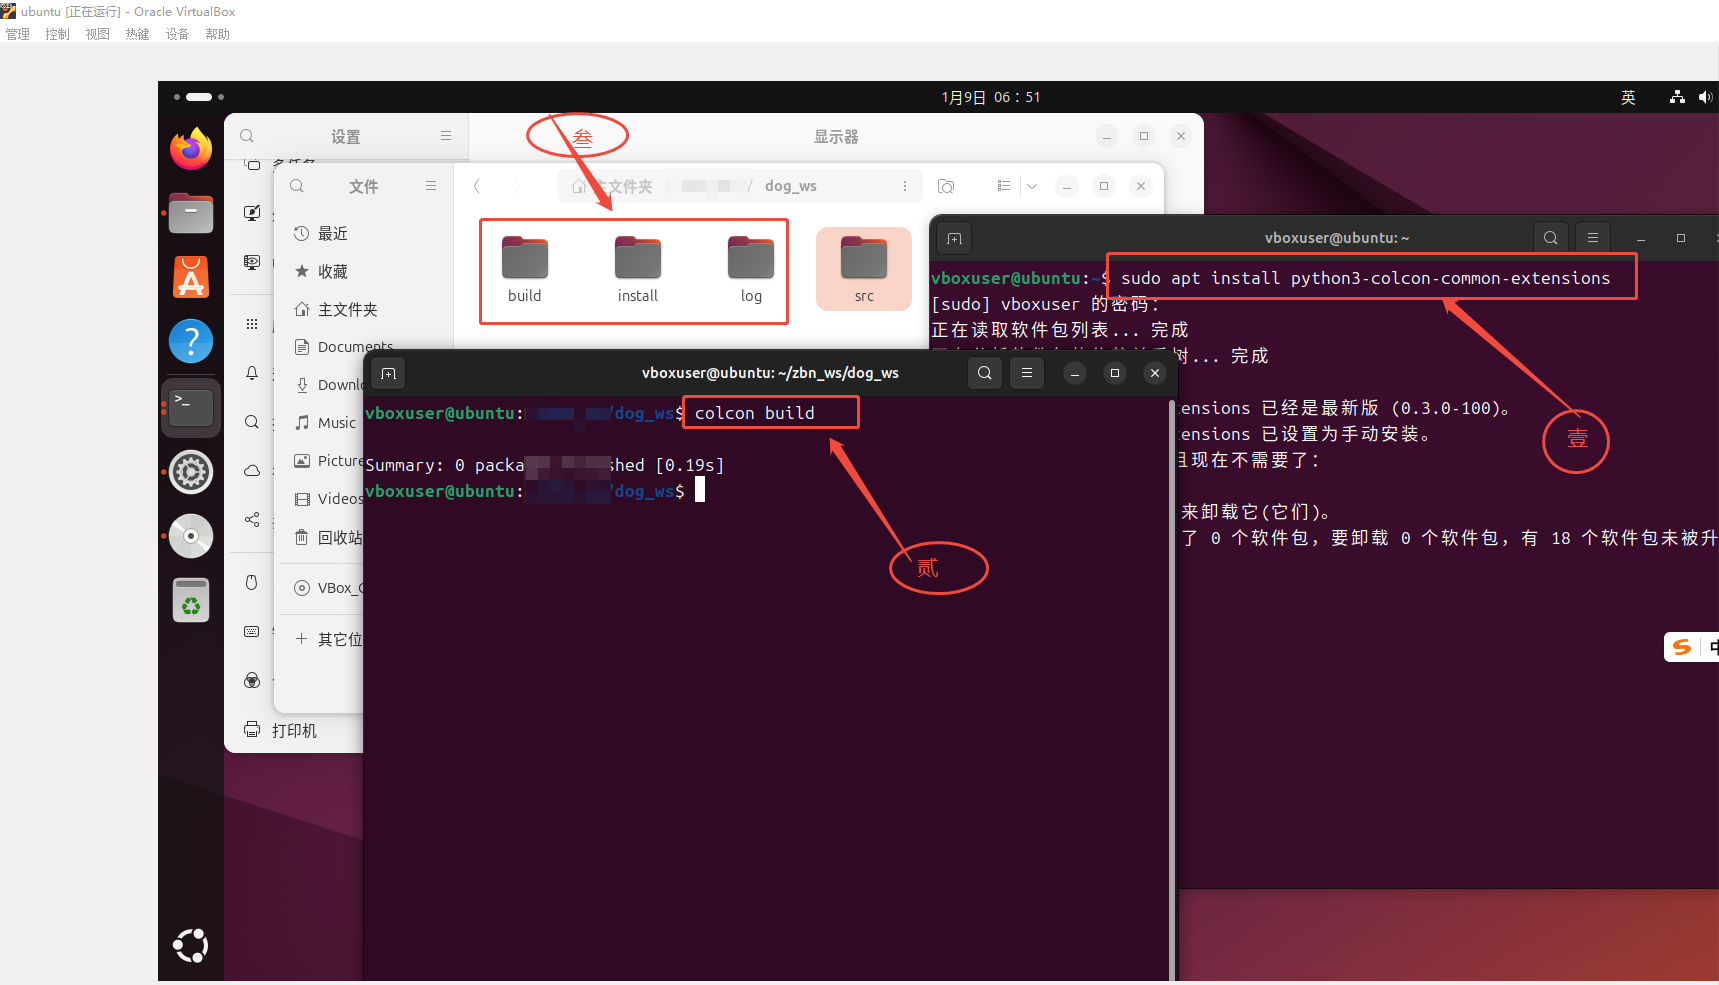Image resolution: width=1719 pixels, height=985 pixels.
Task: Select 最近 in the Files sidebar
Action: coord(332,233)
